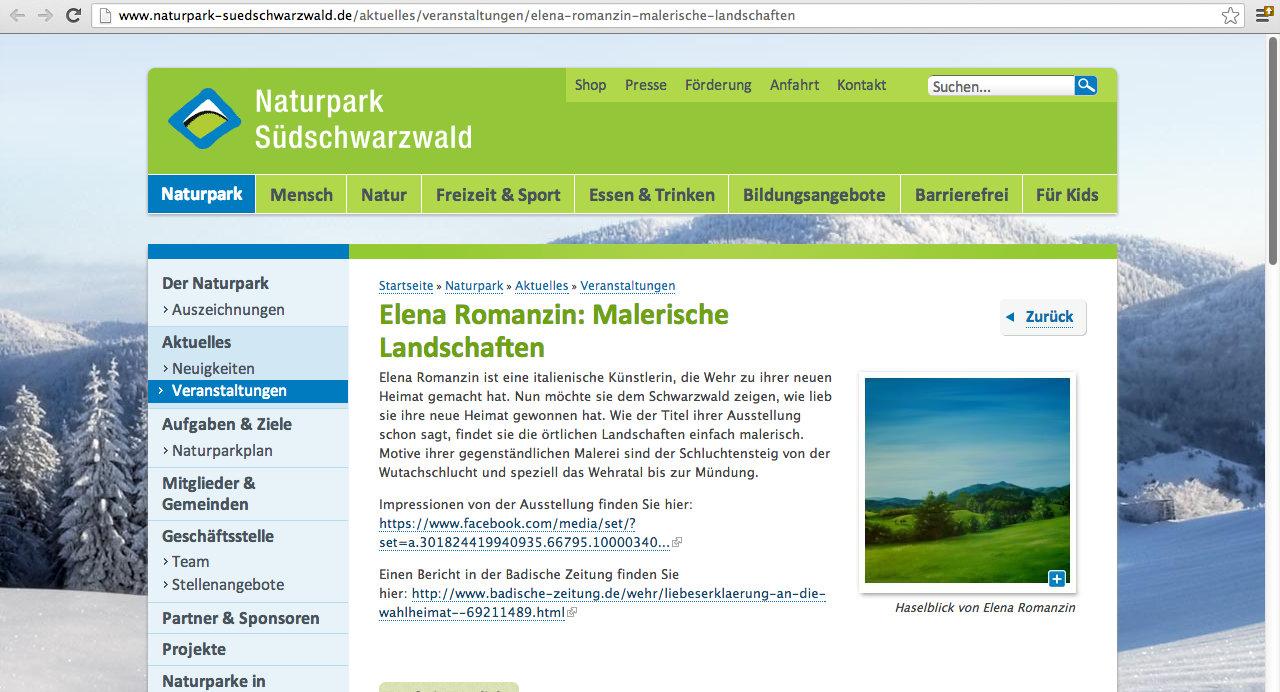Screen dimensions: 1280x692
Task: Select Stellenangebote in sidebar
Action: (228, 585)
